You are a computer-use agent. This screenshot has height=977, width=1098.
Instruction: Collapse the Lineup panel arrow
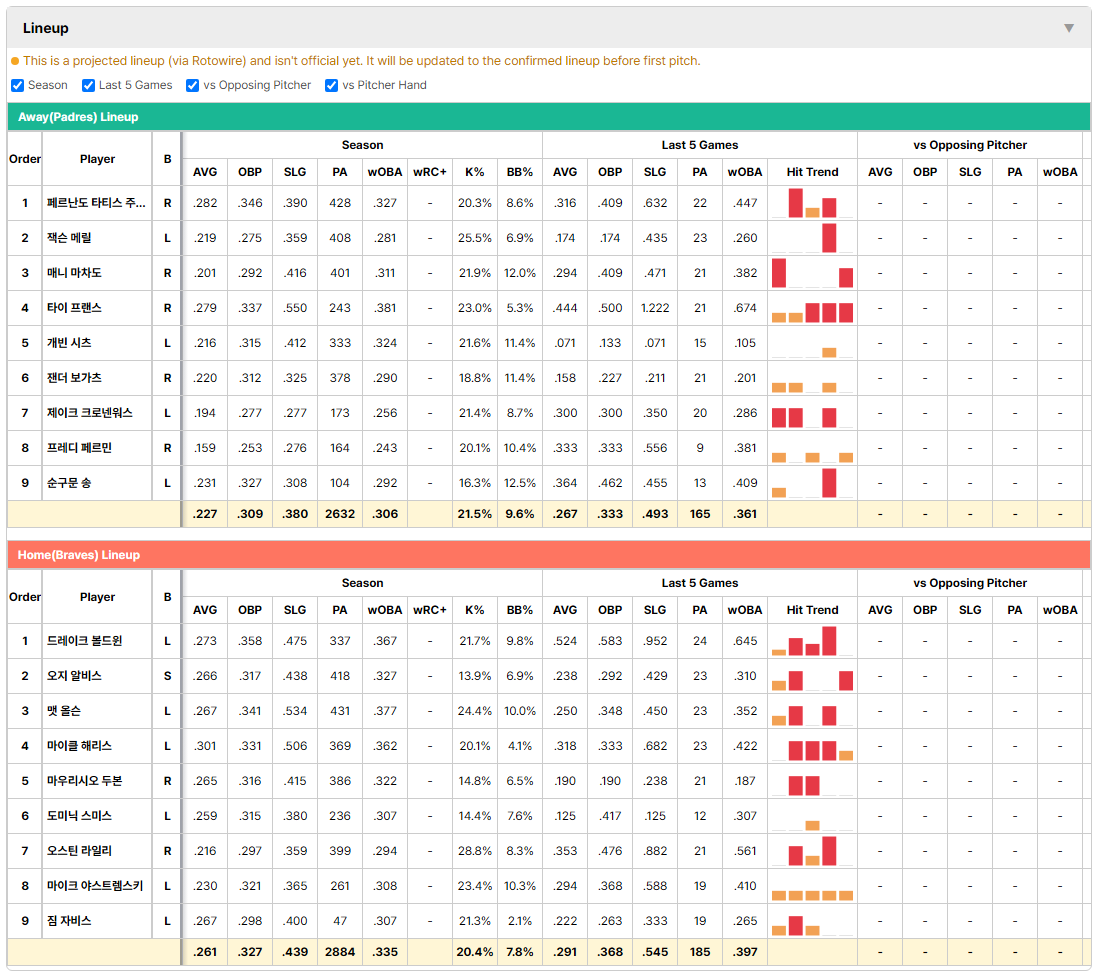coord(1069,28)
